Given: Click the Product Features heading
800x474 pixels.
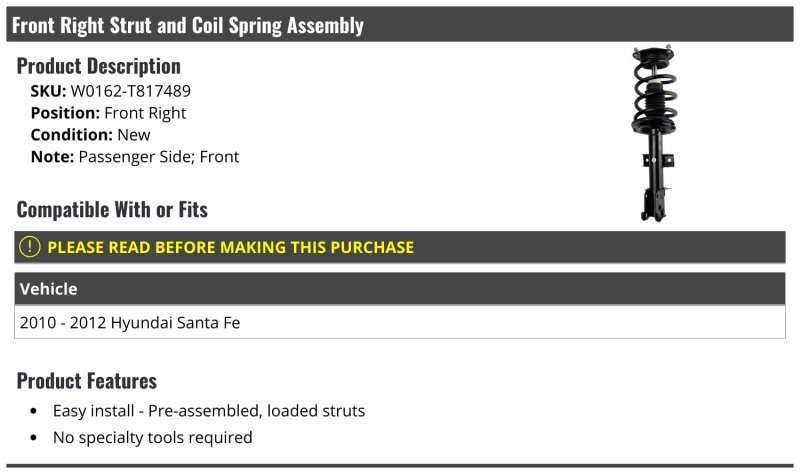Looking at the screenshot, I should [87, 381].
